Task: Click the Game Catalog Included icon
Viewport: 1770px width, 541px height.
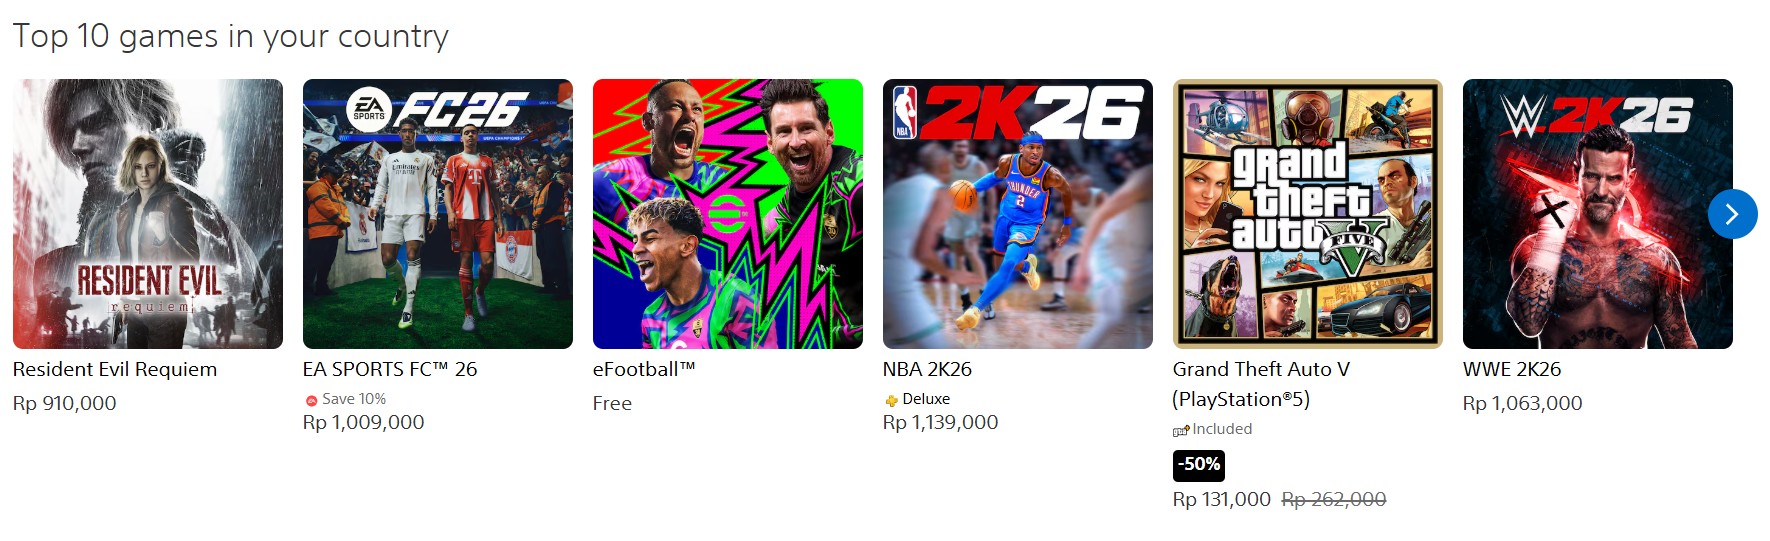Action: (1181, 430)
